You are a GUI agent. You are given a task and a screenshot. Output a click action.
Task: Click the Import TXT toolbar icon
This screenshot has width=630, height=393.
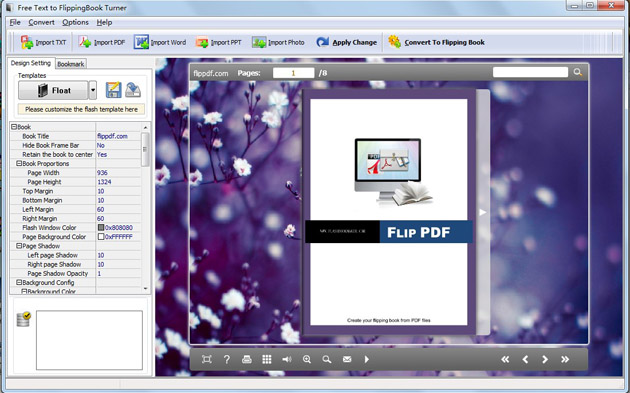tap(27, 42)
